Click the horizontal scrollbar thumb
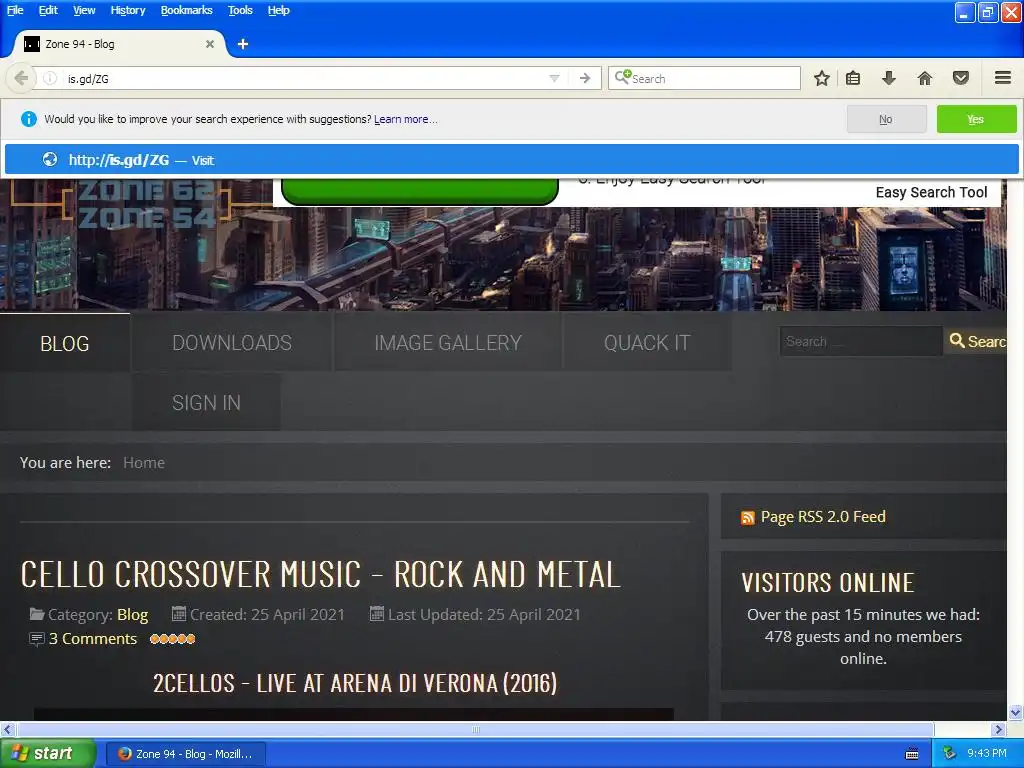 point(475,729)
